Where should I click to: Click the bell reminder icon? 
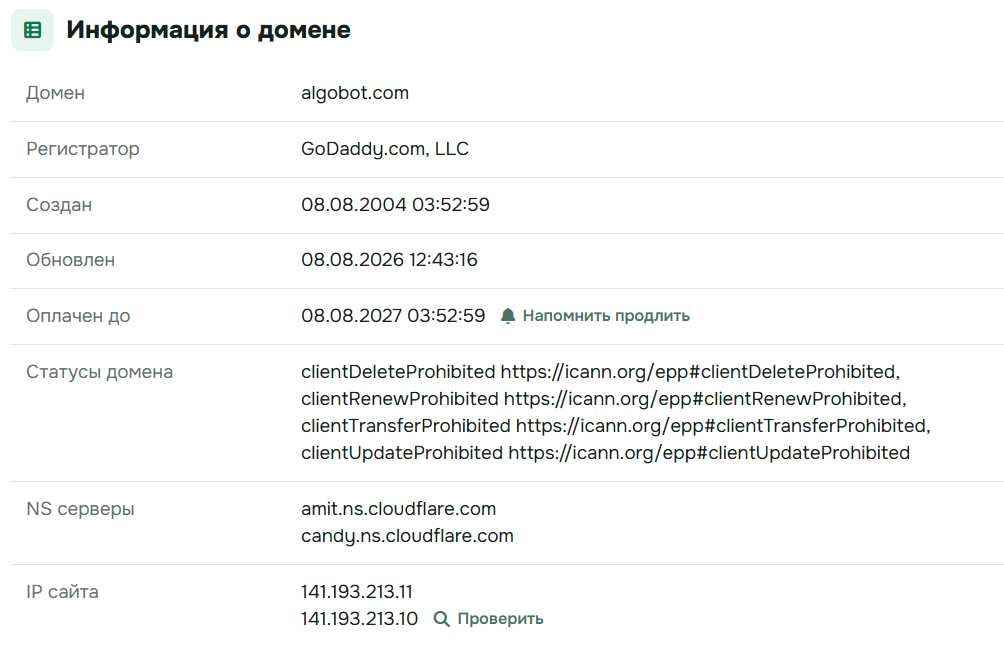point(508,316)
